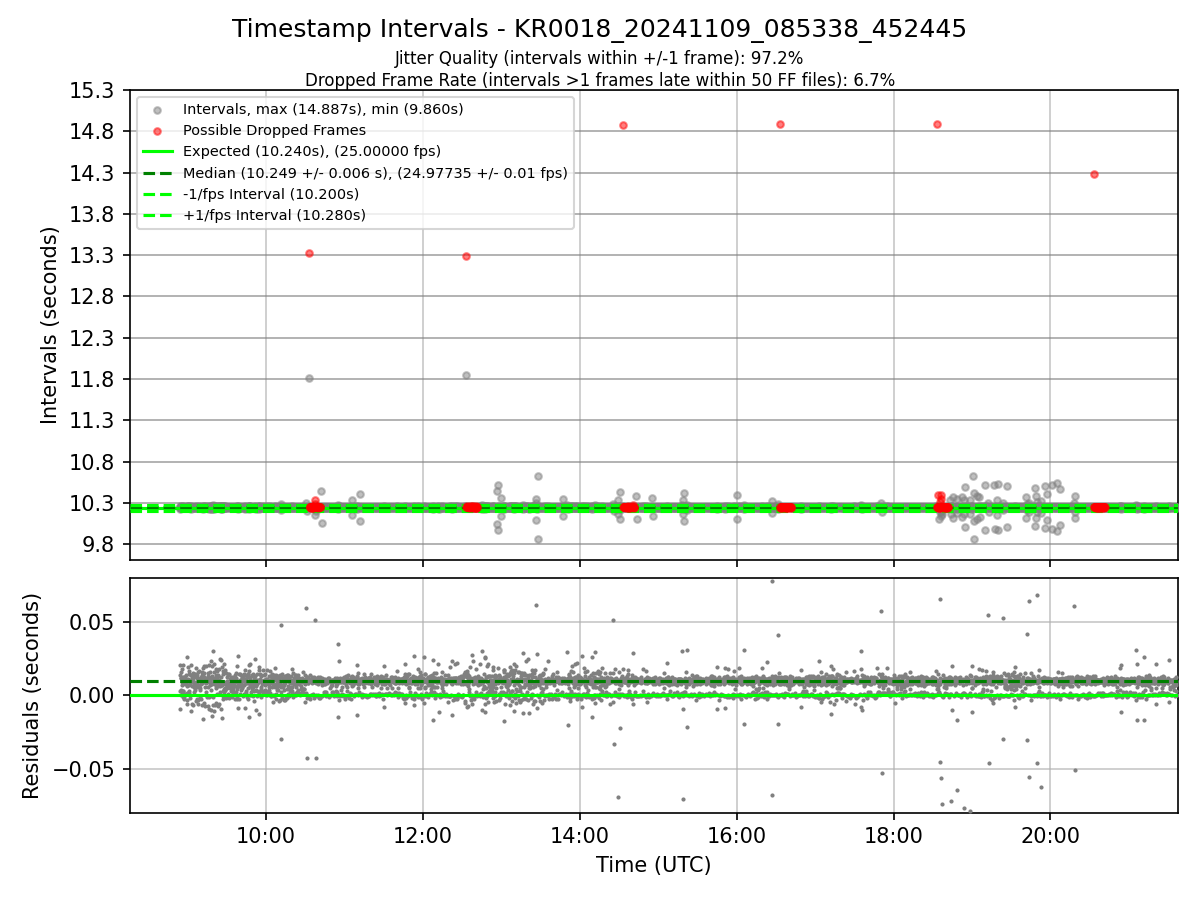Click x-axis tick label '12:00'
The height and width of the screenshot is (900, 1200).
pos(423,836)
